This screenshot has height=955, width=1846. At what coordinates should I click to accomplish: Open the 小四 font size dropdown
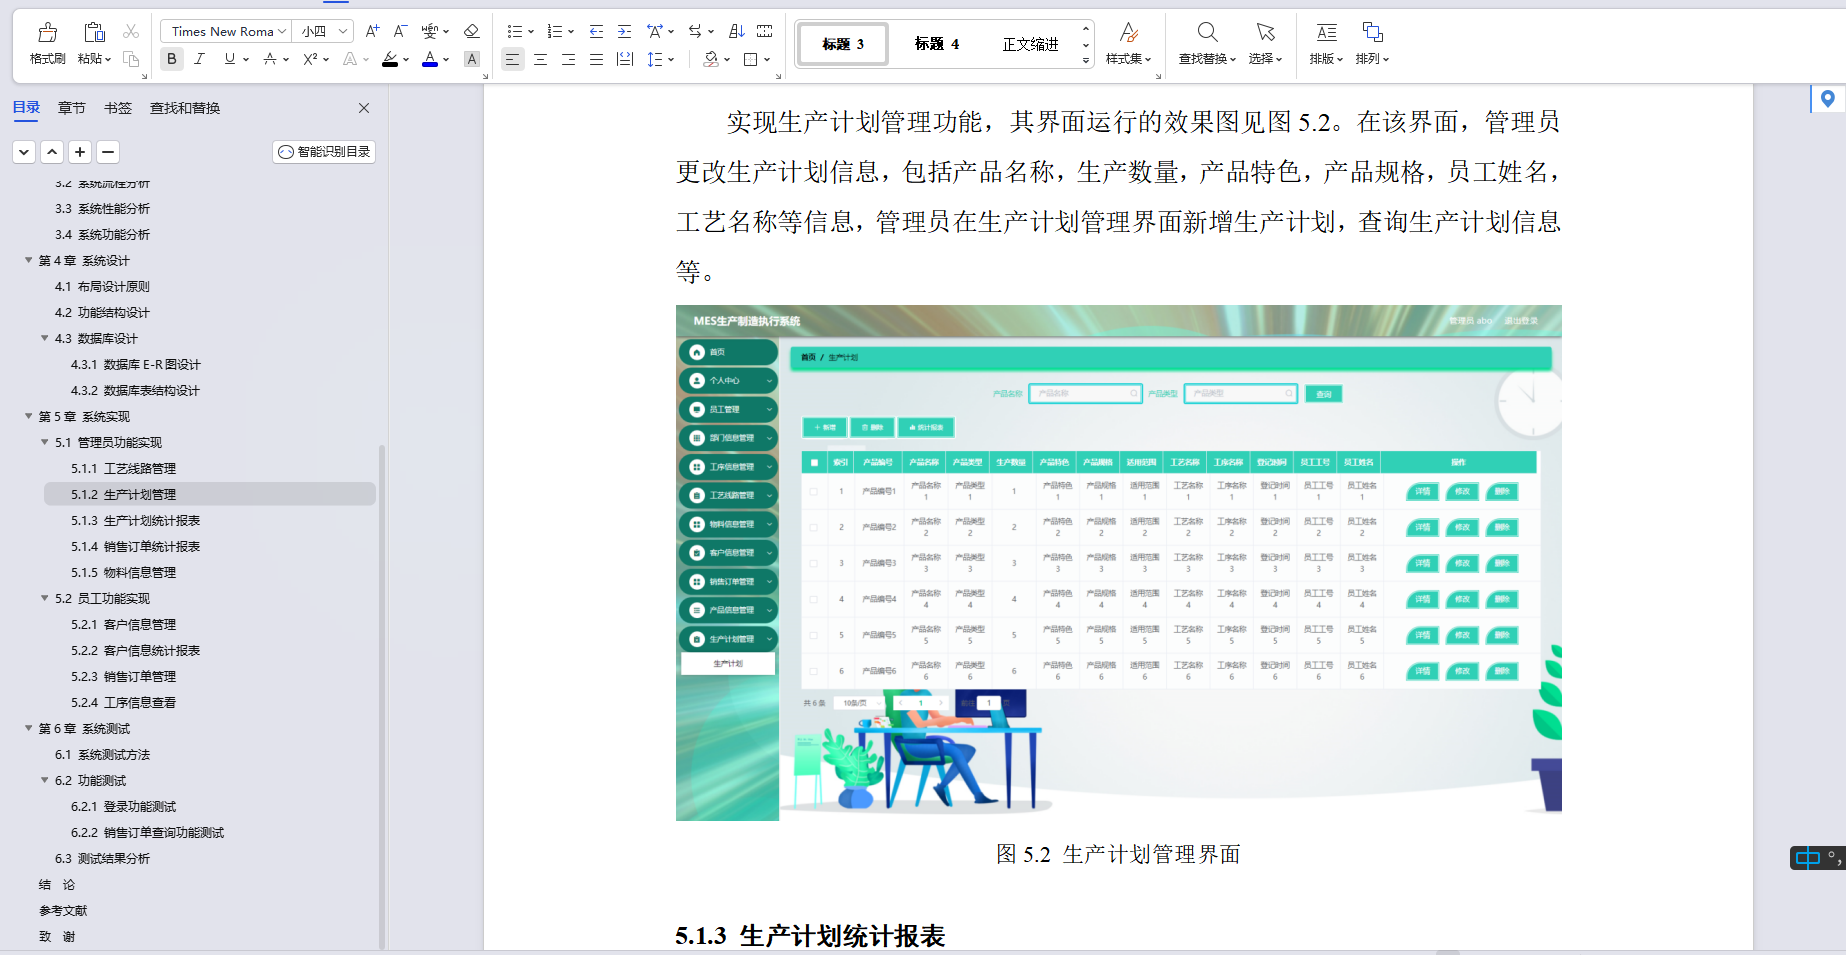tap(323, 31)
